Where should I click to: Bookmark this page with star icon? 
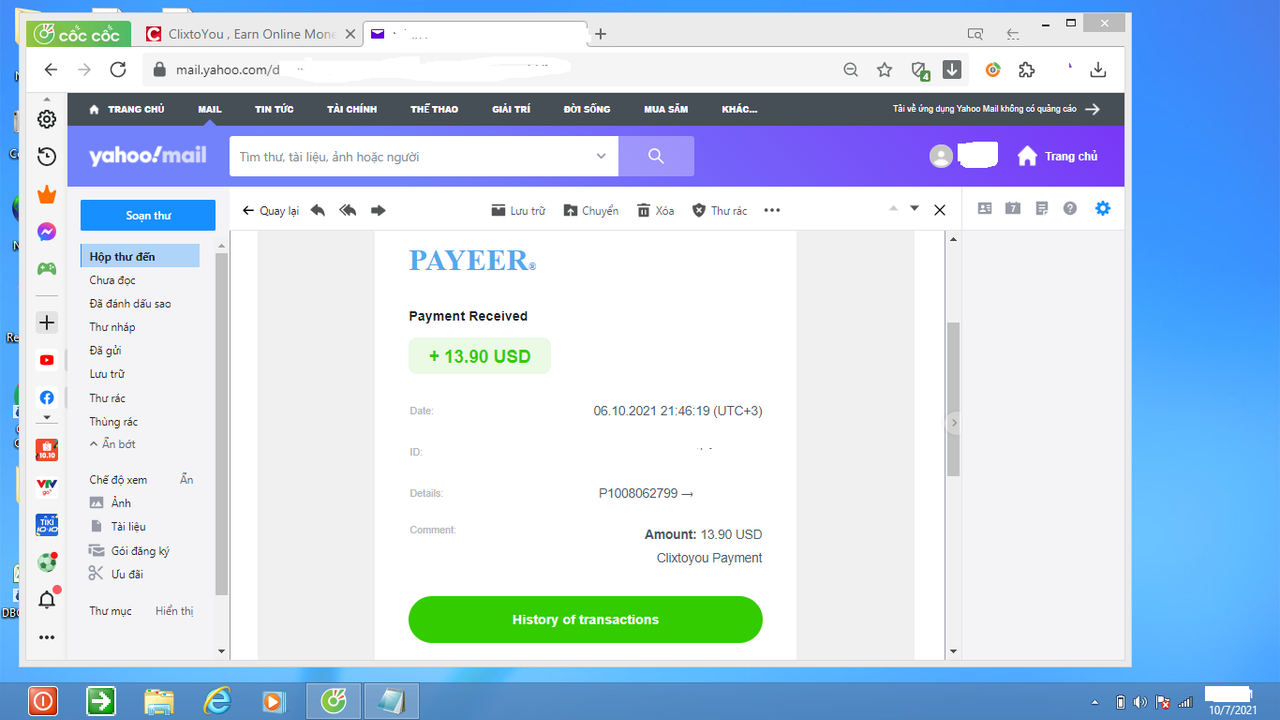pos(884,70)
